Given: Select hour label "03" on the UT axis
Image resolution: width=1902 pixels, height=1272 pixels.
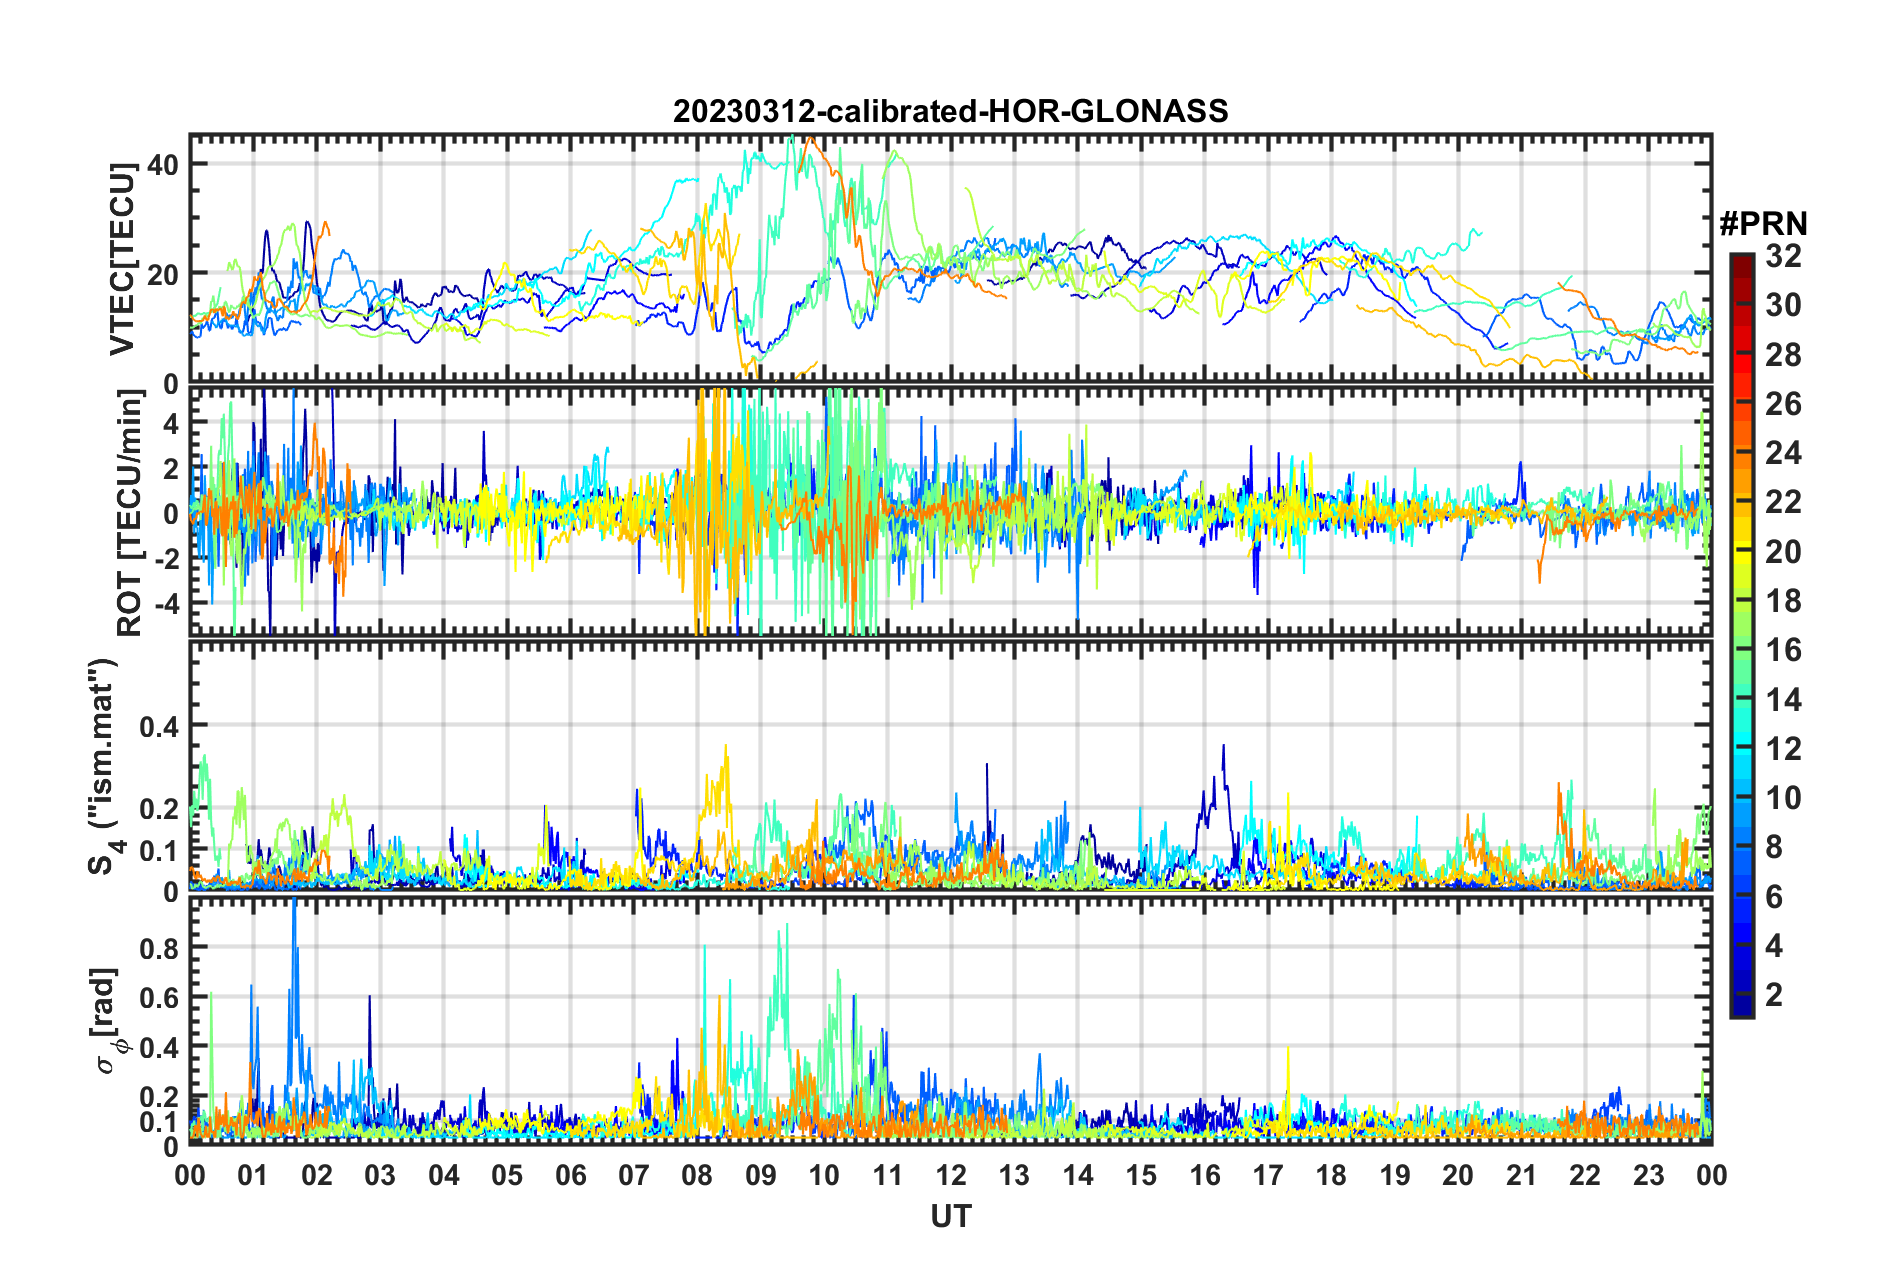Looking at the screenshot, I should (380, 1175).
